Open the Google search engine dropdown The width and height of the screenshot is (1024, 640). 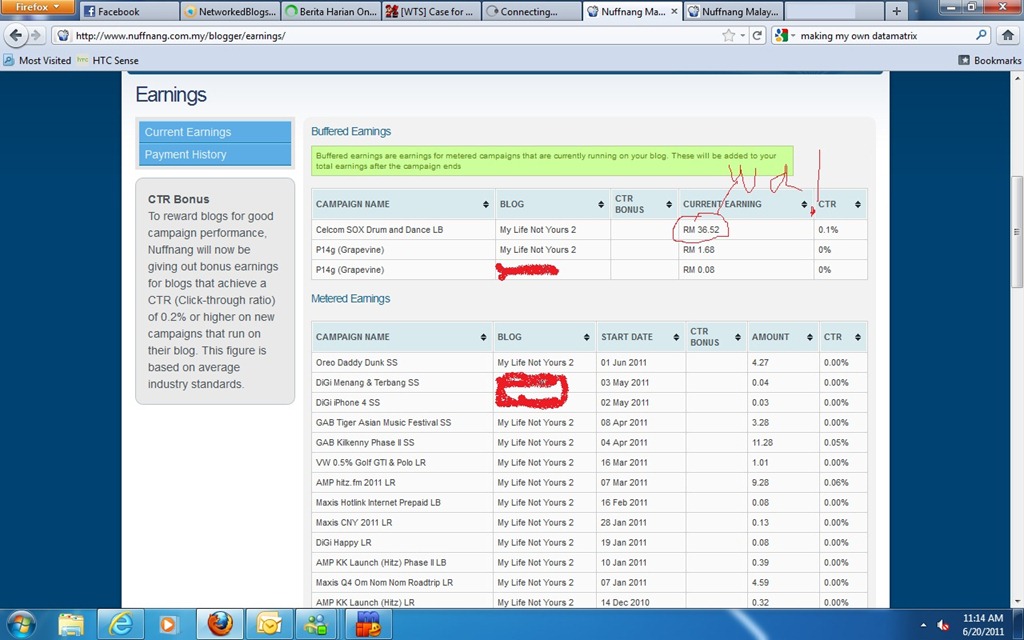(x=784, y=36)
